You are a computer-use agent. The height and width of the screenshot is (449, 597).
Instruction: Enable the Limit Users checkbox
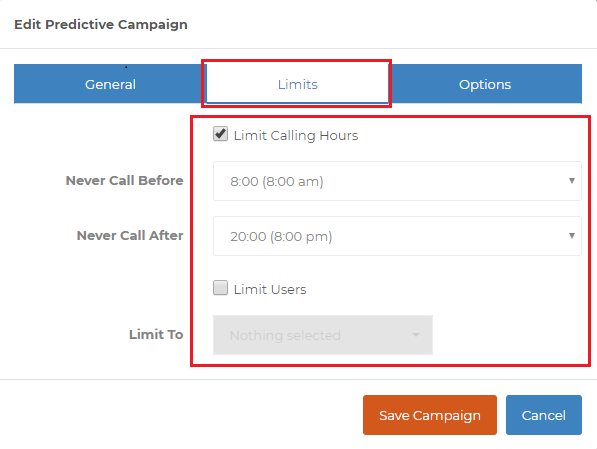220,288
